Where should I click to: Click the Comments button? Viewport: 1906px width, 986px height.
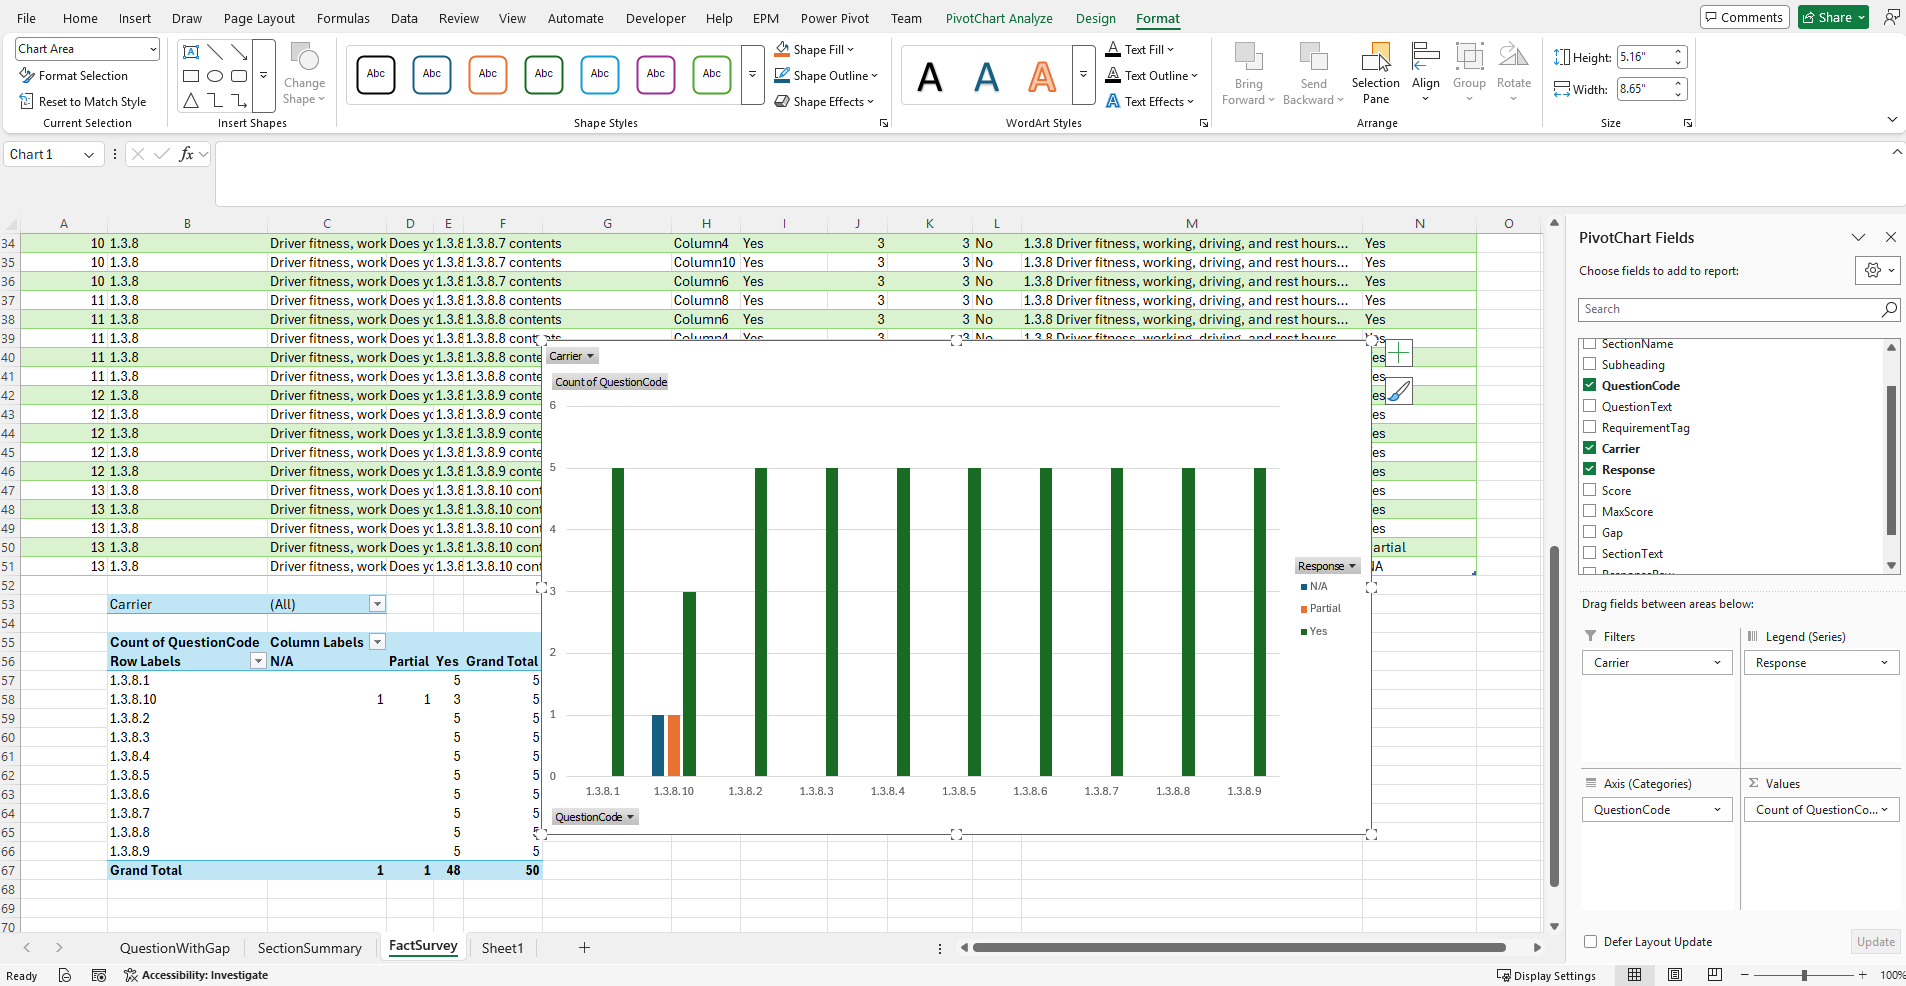pyautogui.click(x=1744, y=17)
